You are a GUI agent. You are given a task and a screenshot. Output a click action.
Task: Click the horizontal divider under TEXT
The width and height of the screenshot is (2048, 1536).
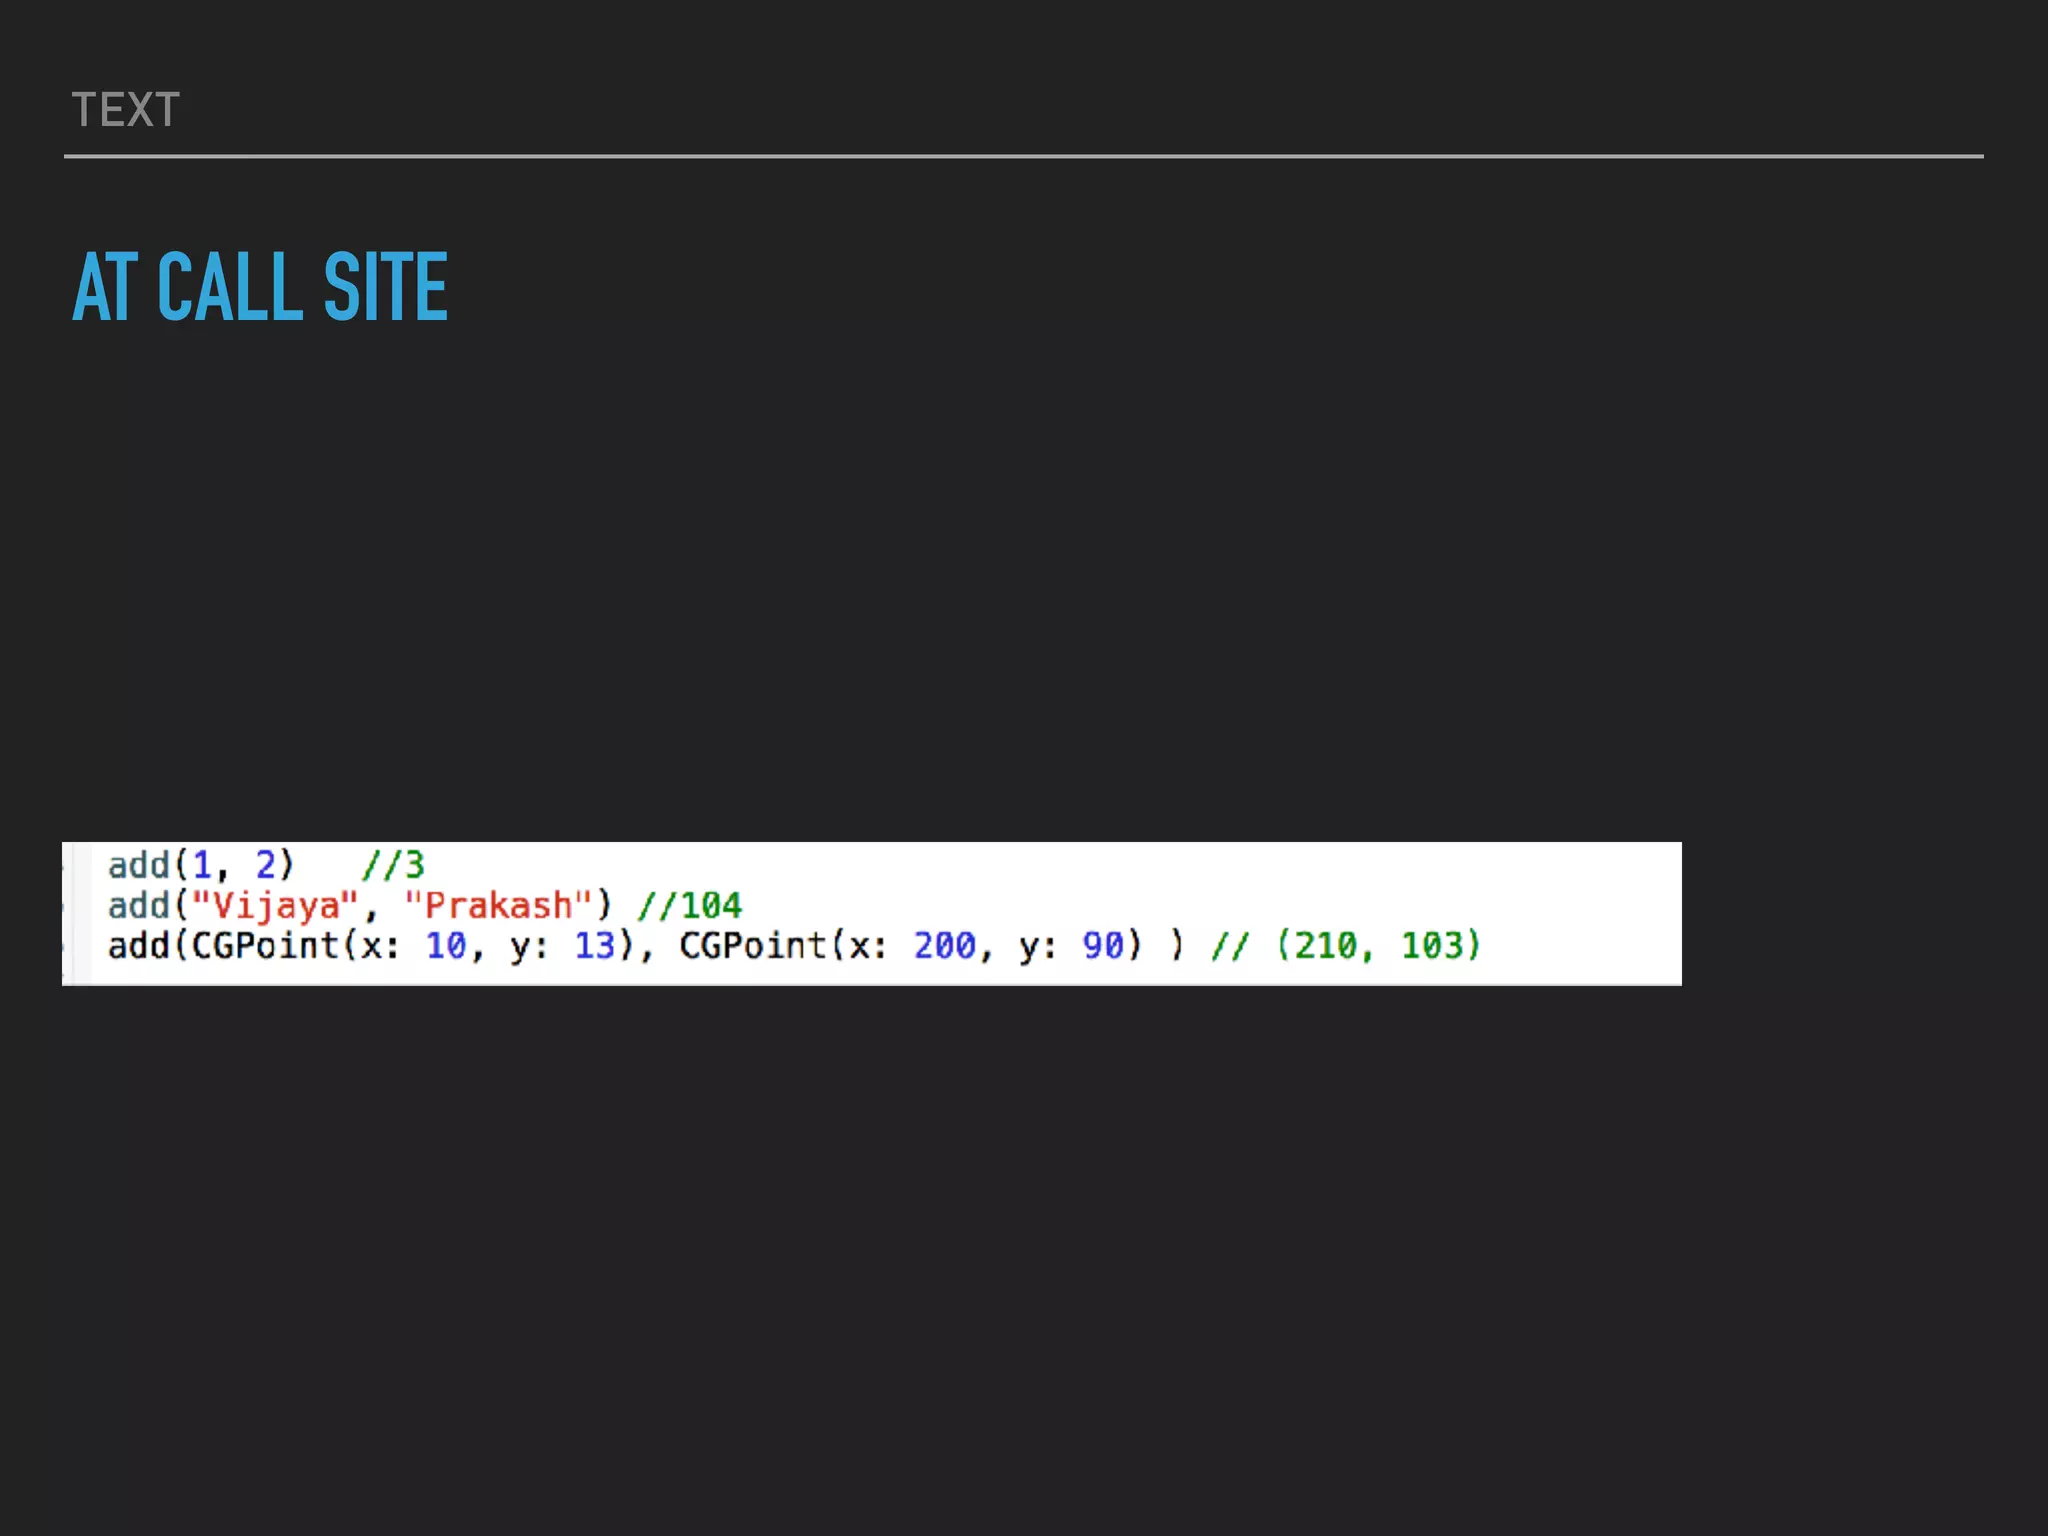point(1022,156)
